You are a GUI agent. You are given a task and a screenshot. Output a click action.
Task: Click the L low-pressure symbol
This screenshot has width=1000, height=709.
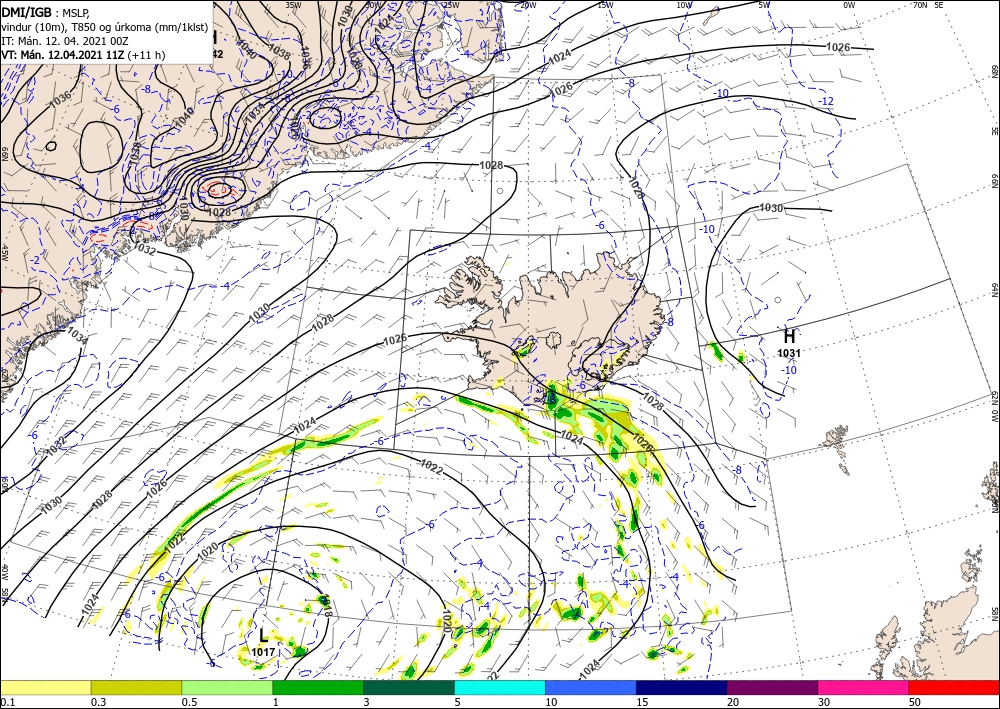[x=263, y=635]
